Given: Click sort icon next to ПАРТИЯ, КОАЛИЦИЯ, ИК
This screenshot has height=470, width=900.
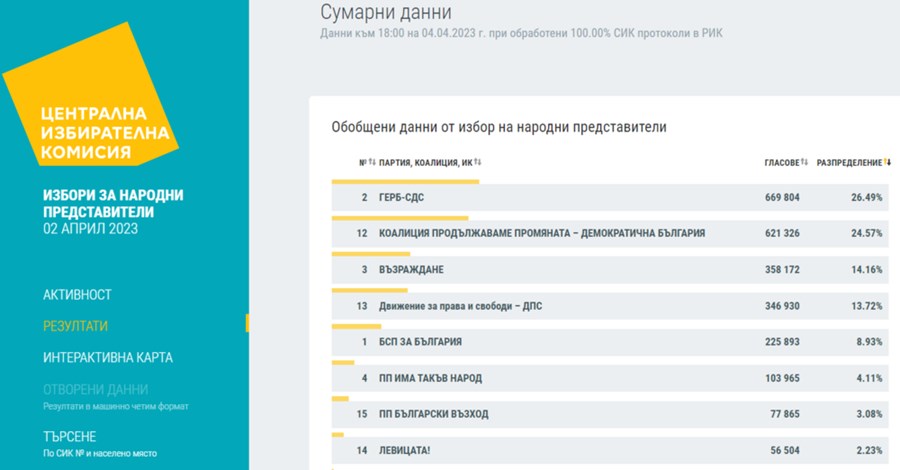Looking at the screenshot, I should pos(478,162).
